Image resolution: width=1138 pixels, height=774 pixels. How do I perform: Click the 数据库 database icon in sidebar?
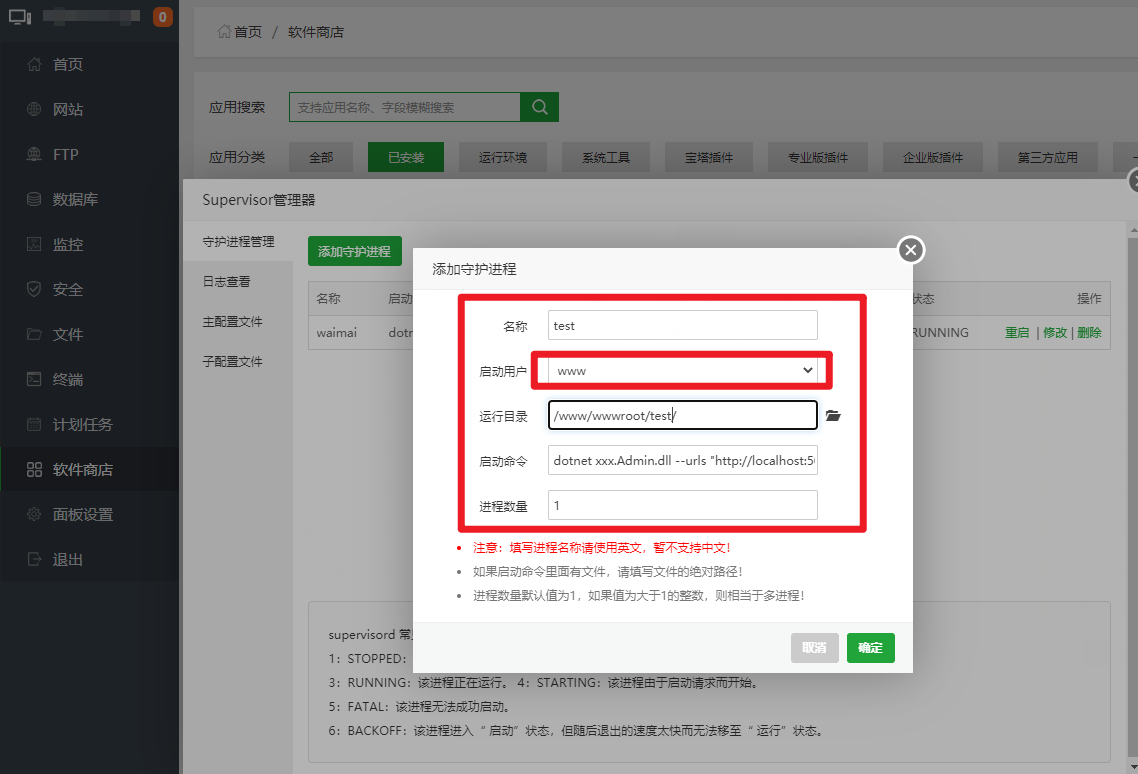[x=34, y=200]
